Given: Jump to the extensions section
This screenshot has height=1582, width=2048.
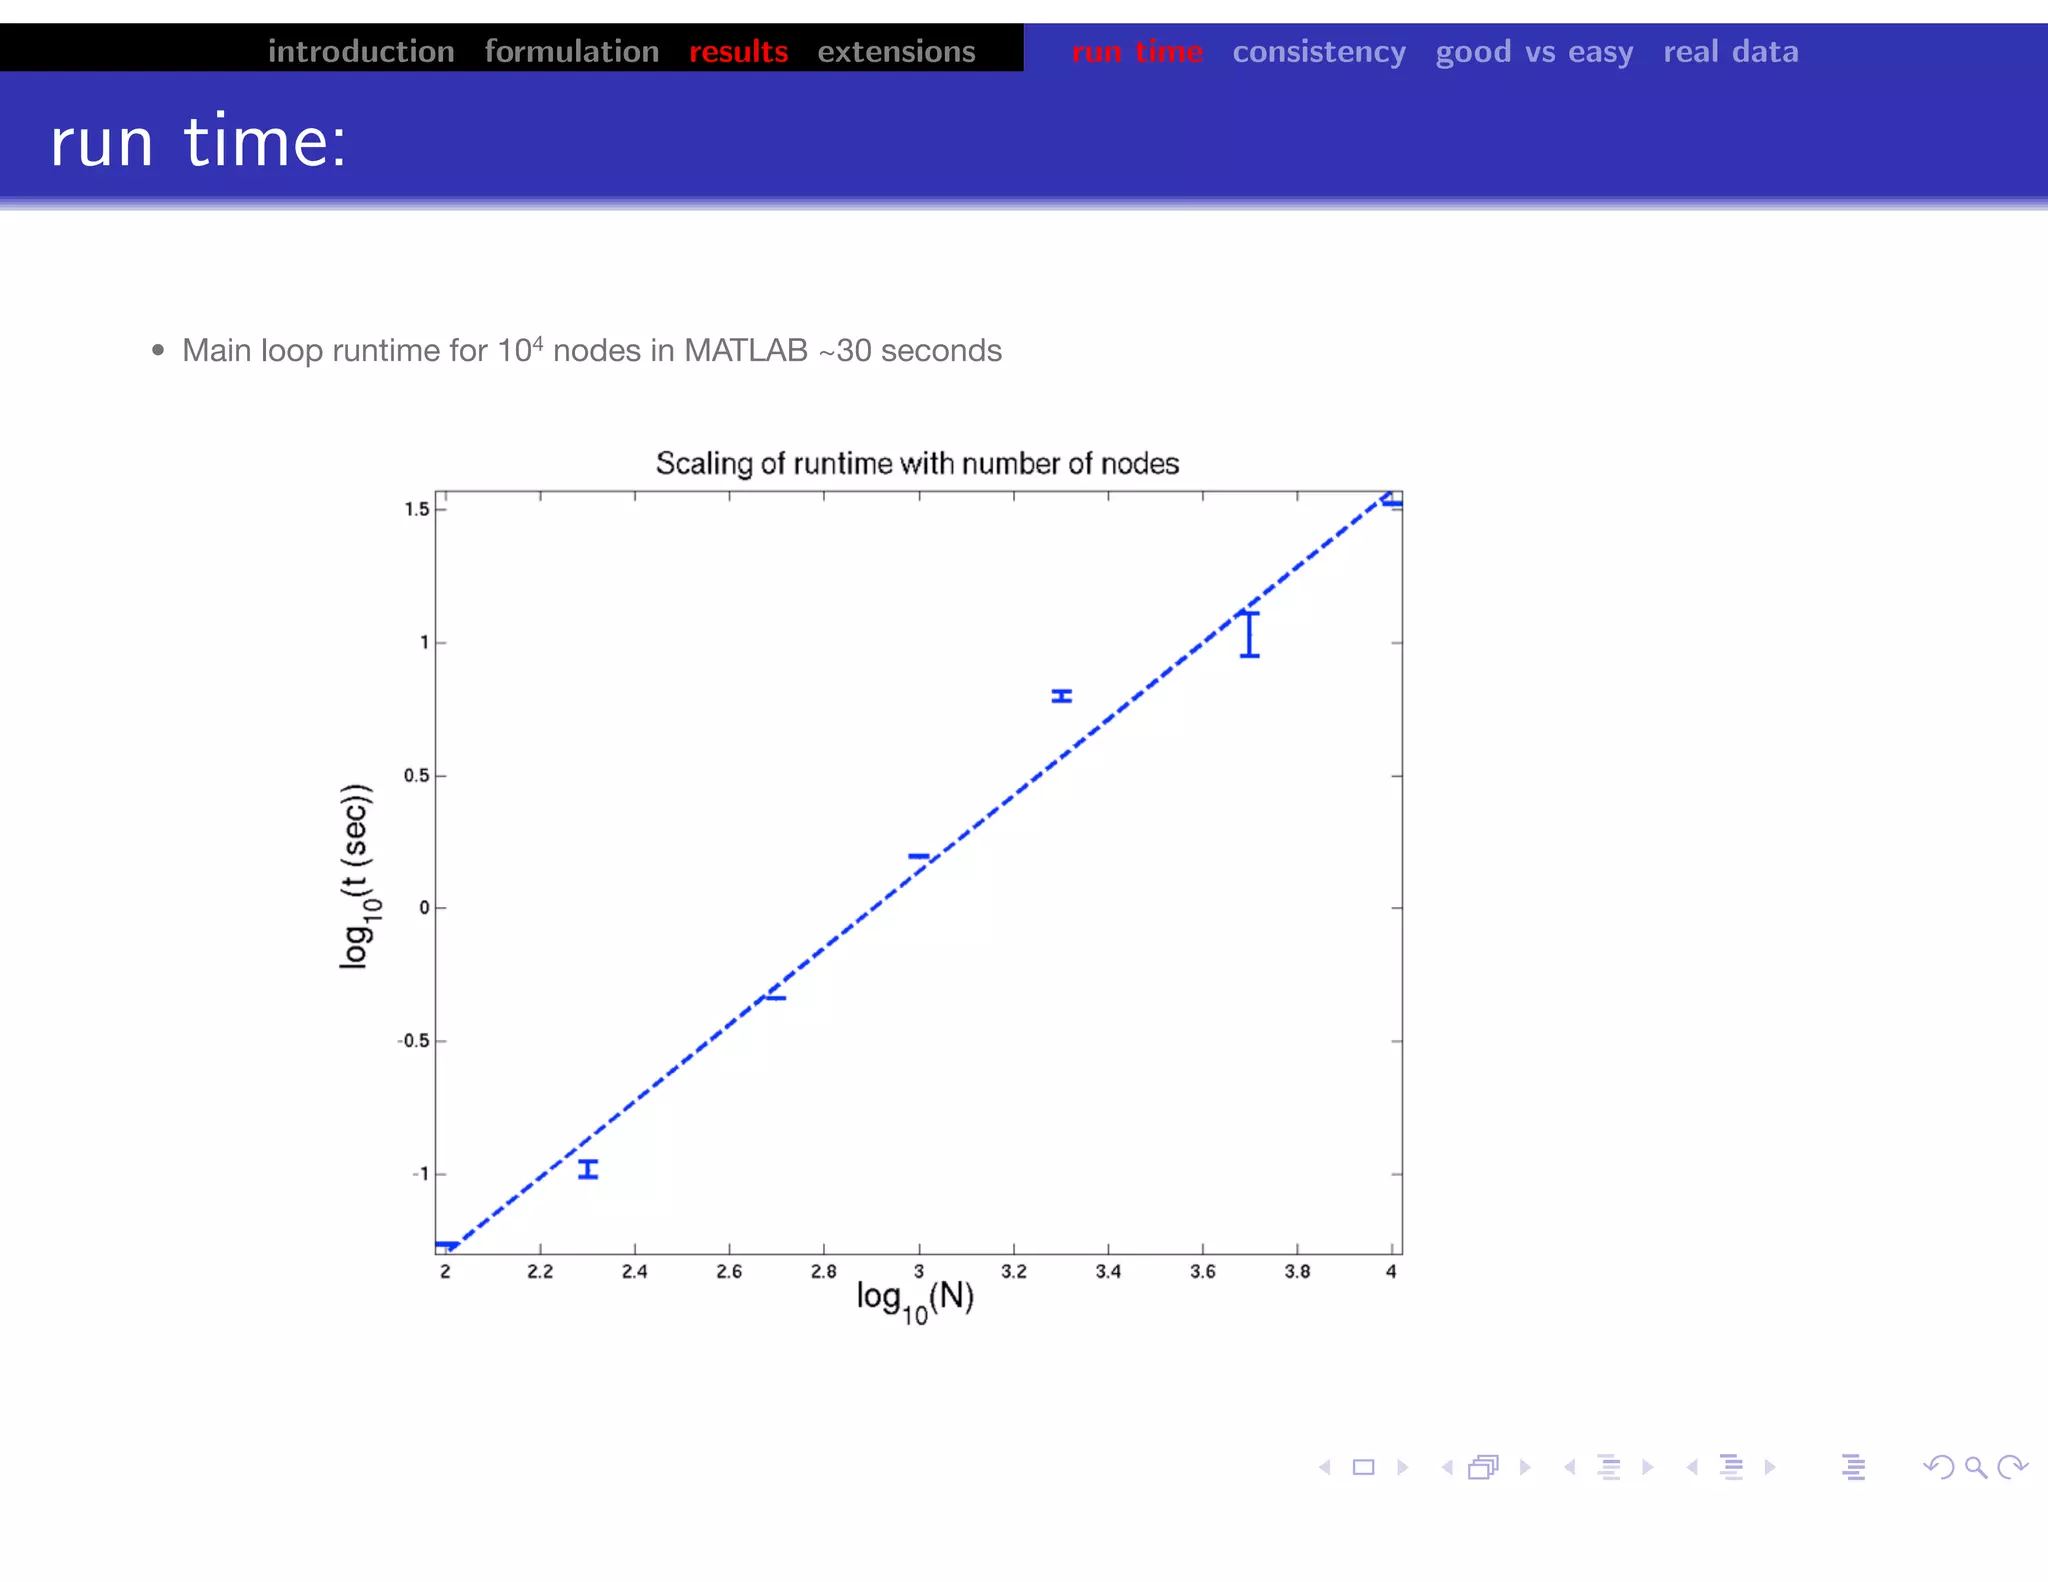Looking at the screenshot, I should tap(896, 51).
